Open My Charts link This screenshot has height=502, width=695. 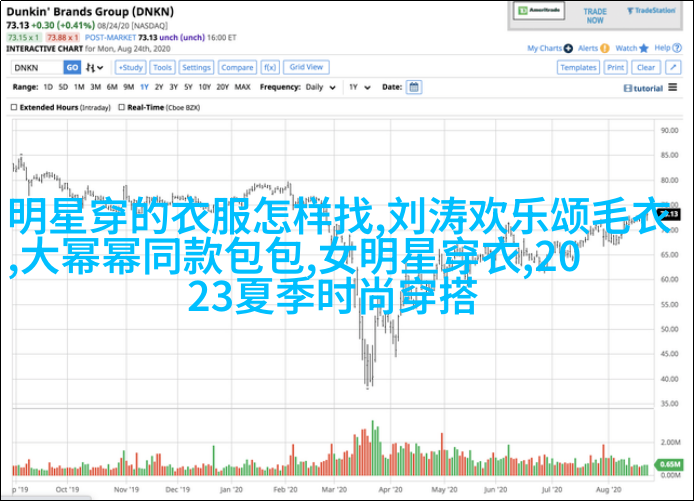click(x=544, y=48)
